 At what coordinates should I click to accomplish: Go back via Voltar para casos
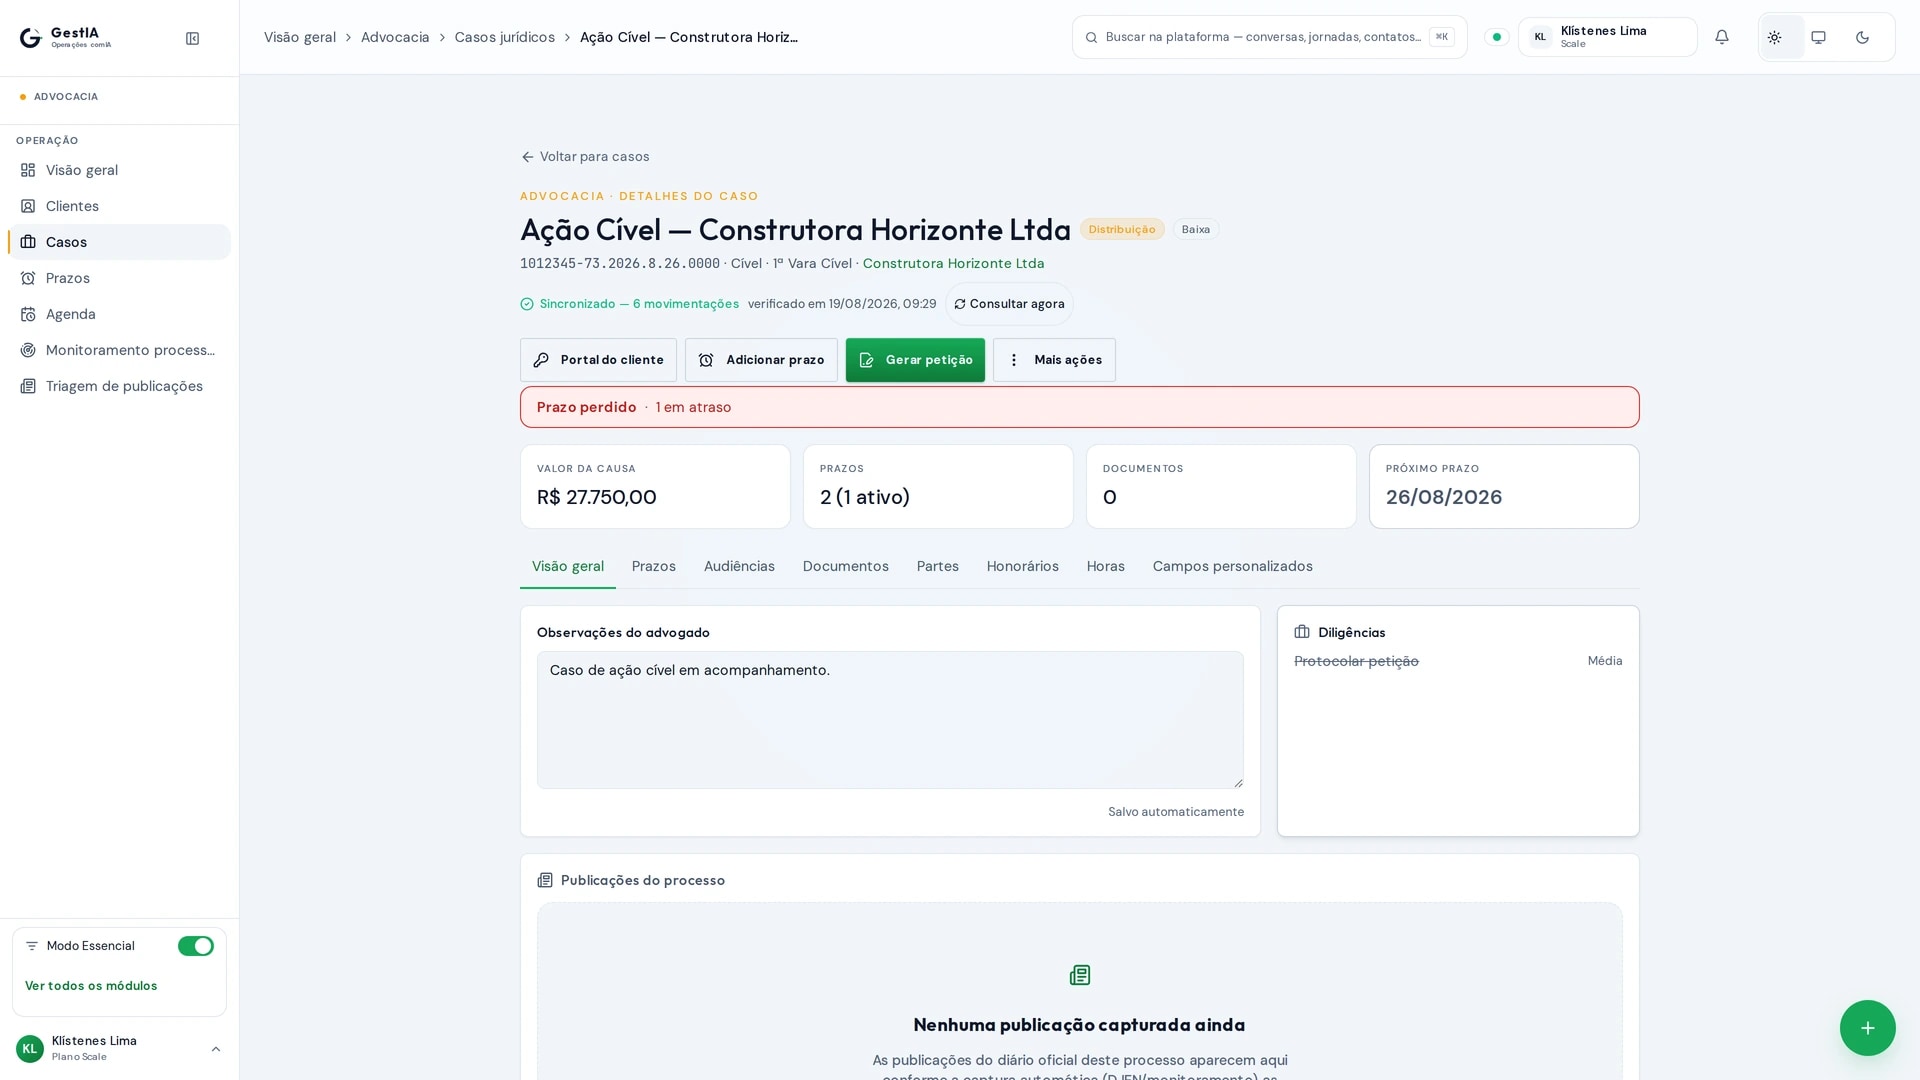point(585,157)
